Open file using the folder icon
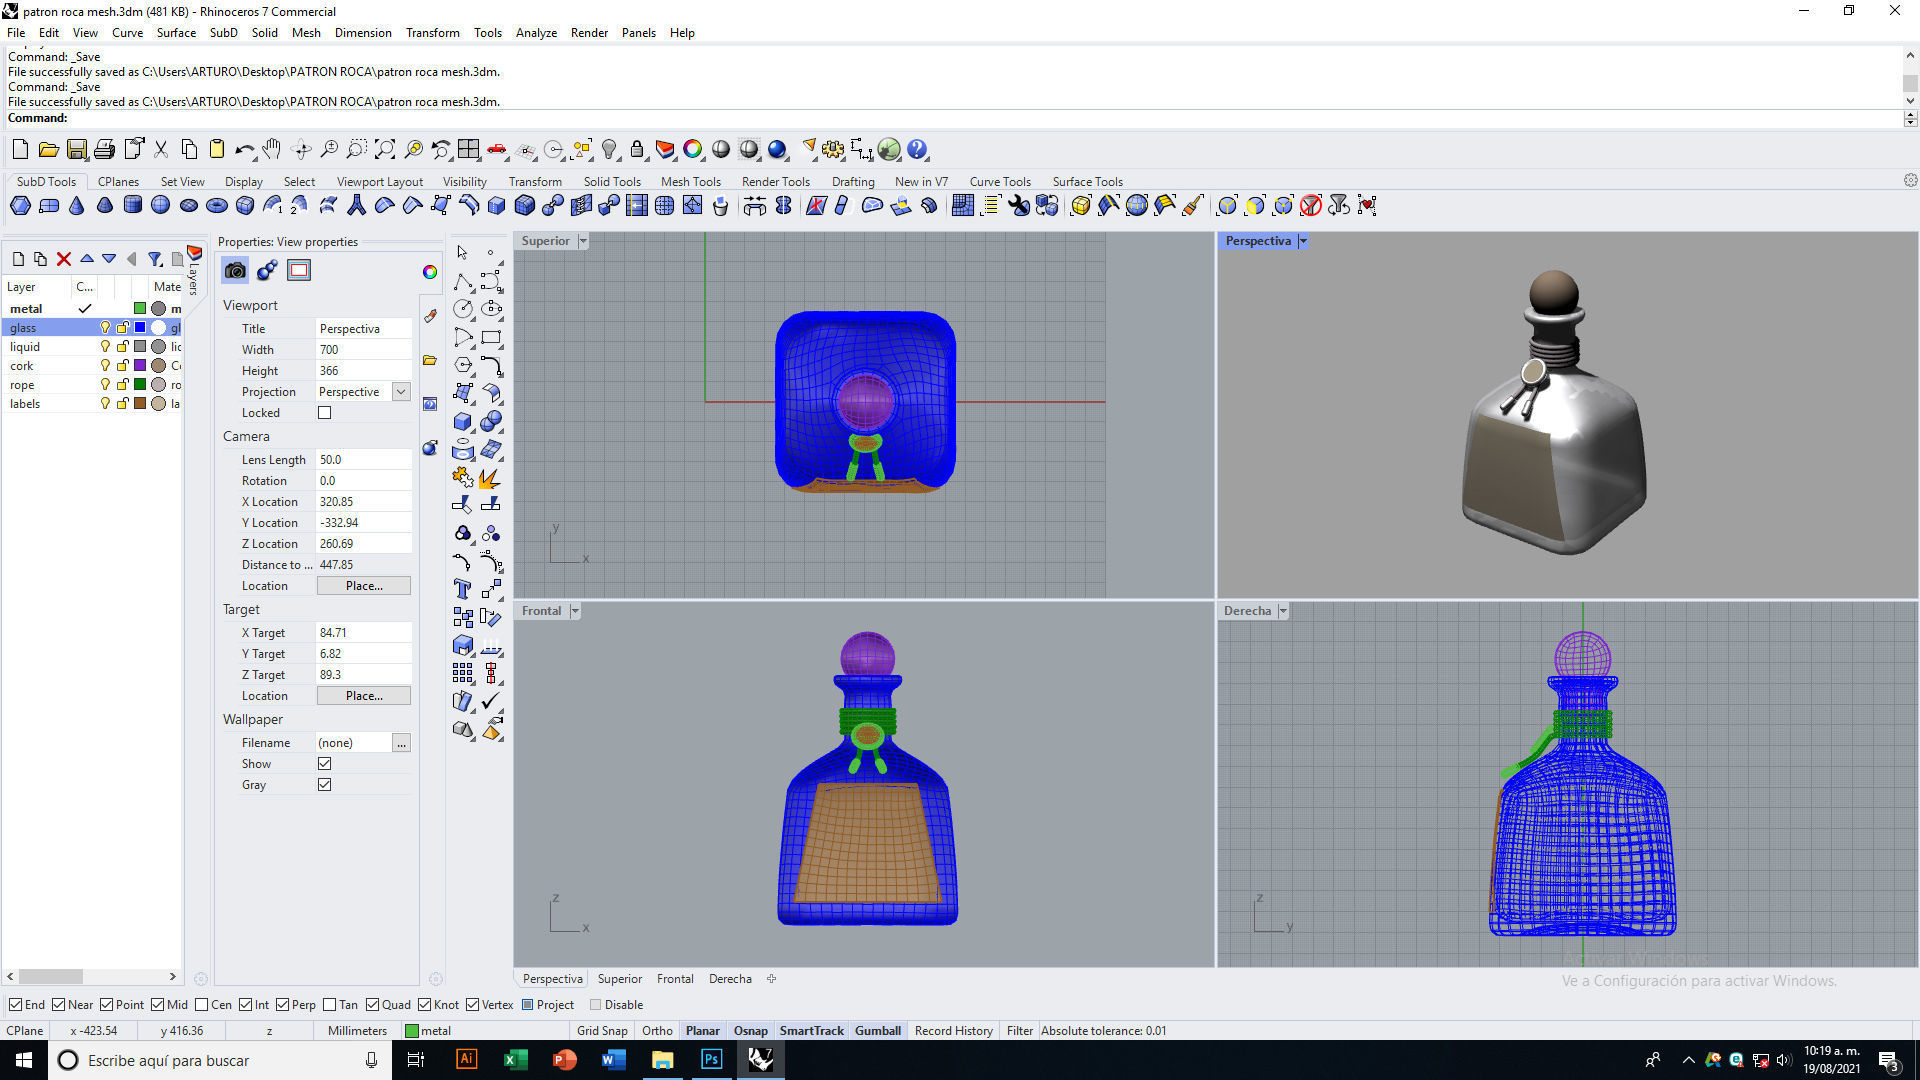The height and width of the screenshot is (1080, 1920). [48, 150]
